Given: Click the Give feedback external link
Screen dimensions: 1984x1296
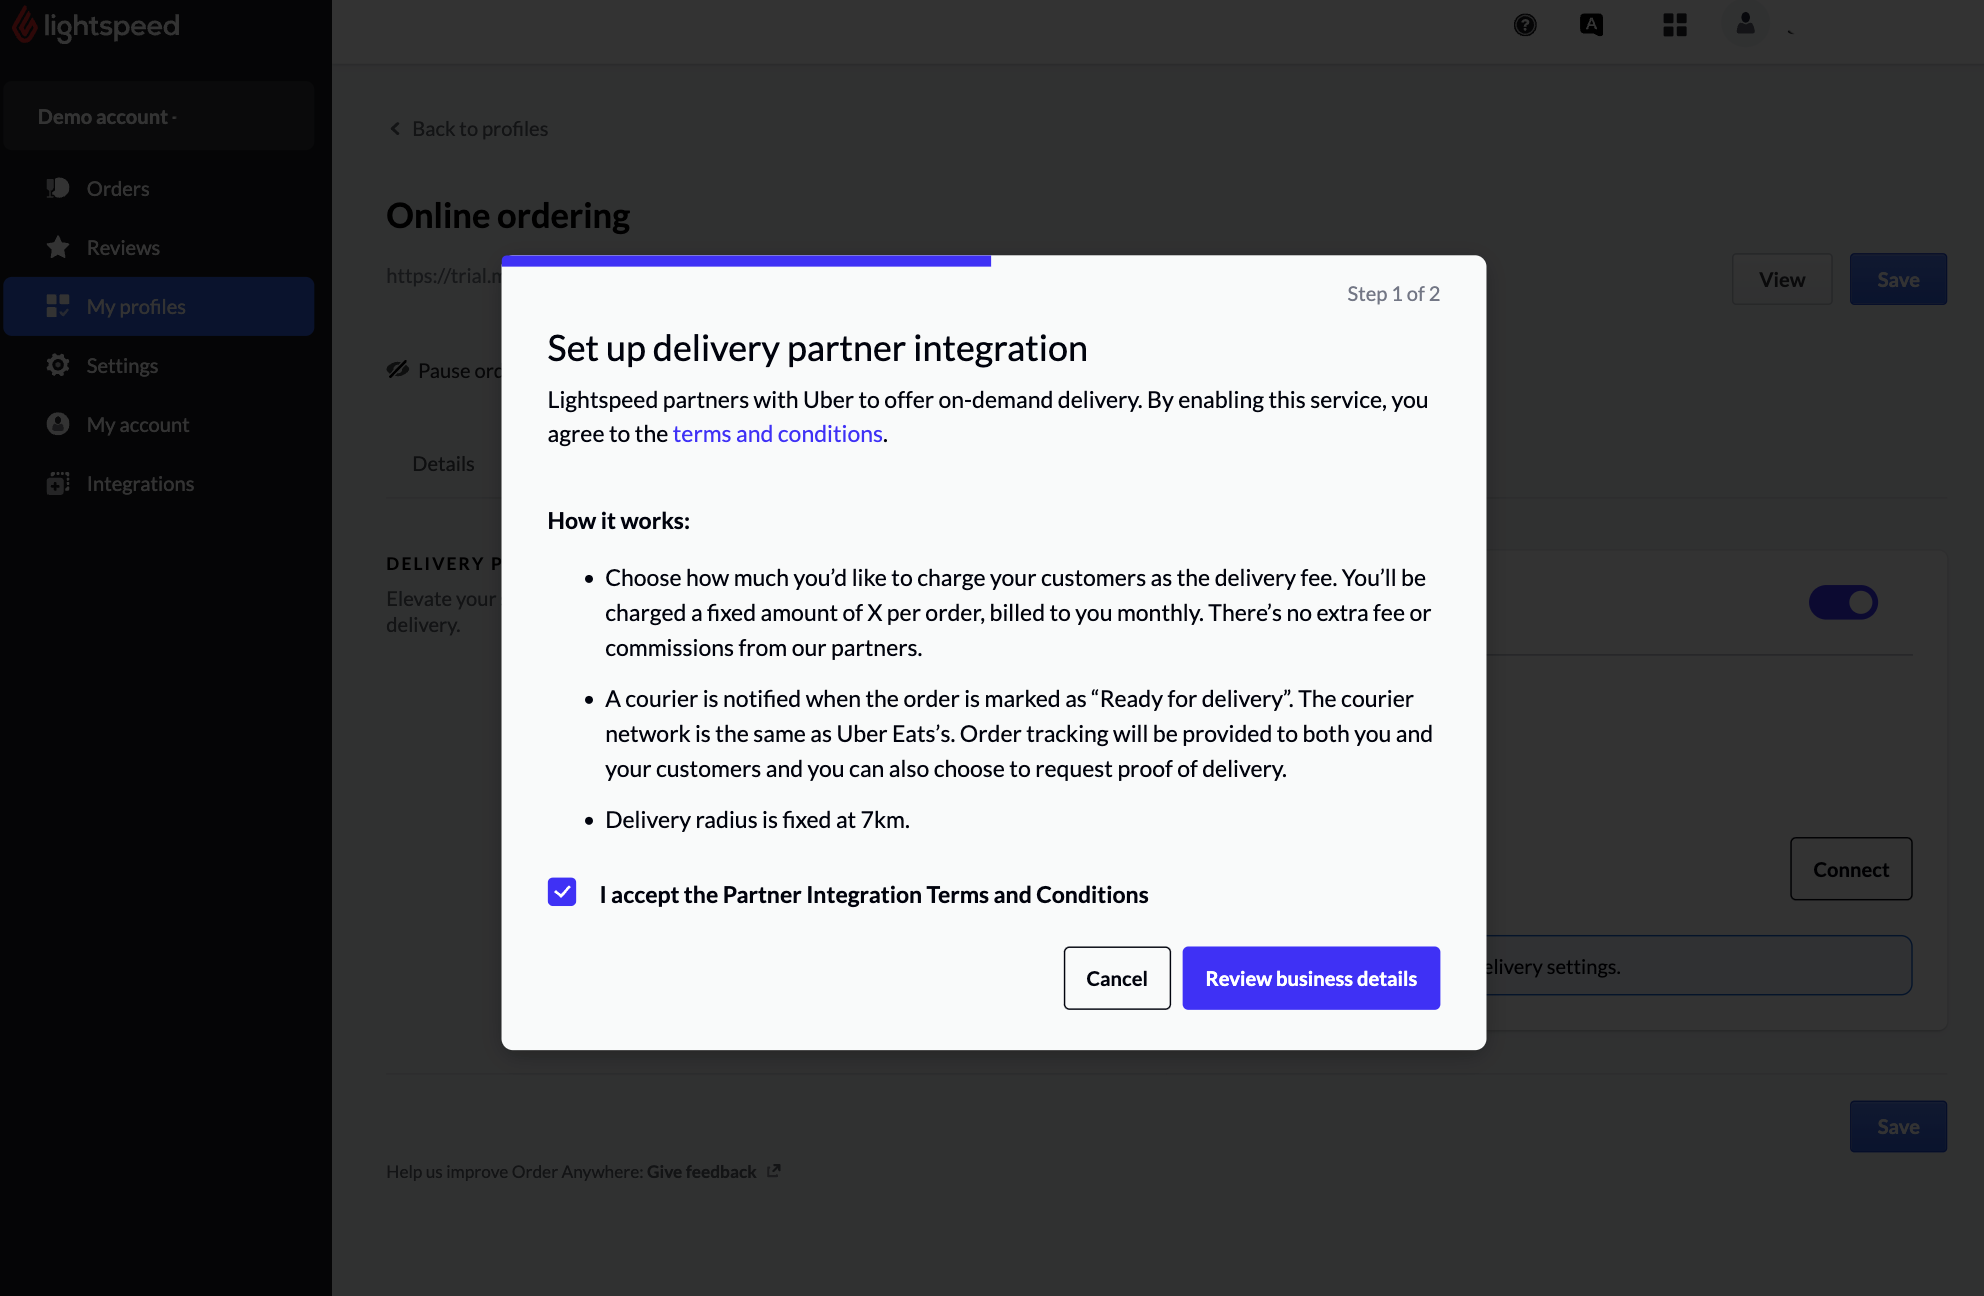Looking at the screenshot, I should coord(713,1172).
